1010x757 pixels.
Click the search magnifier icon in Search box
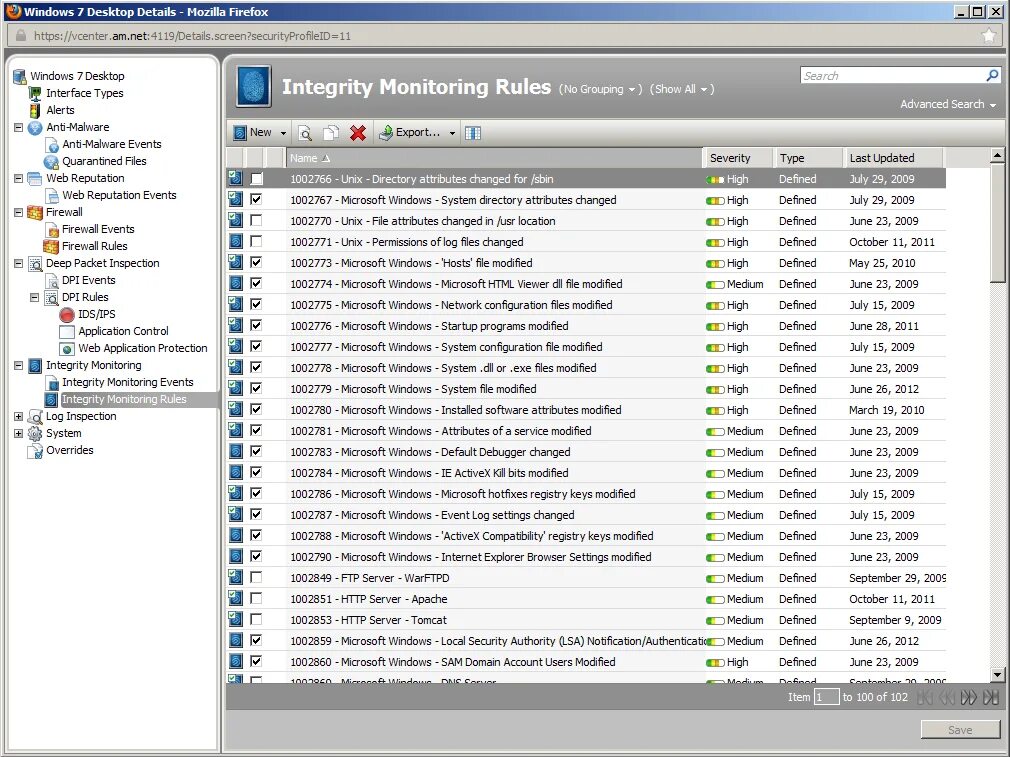992,75
